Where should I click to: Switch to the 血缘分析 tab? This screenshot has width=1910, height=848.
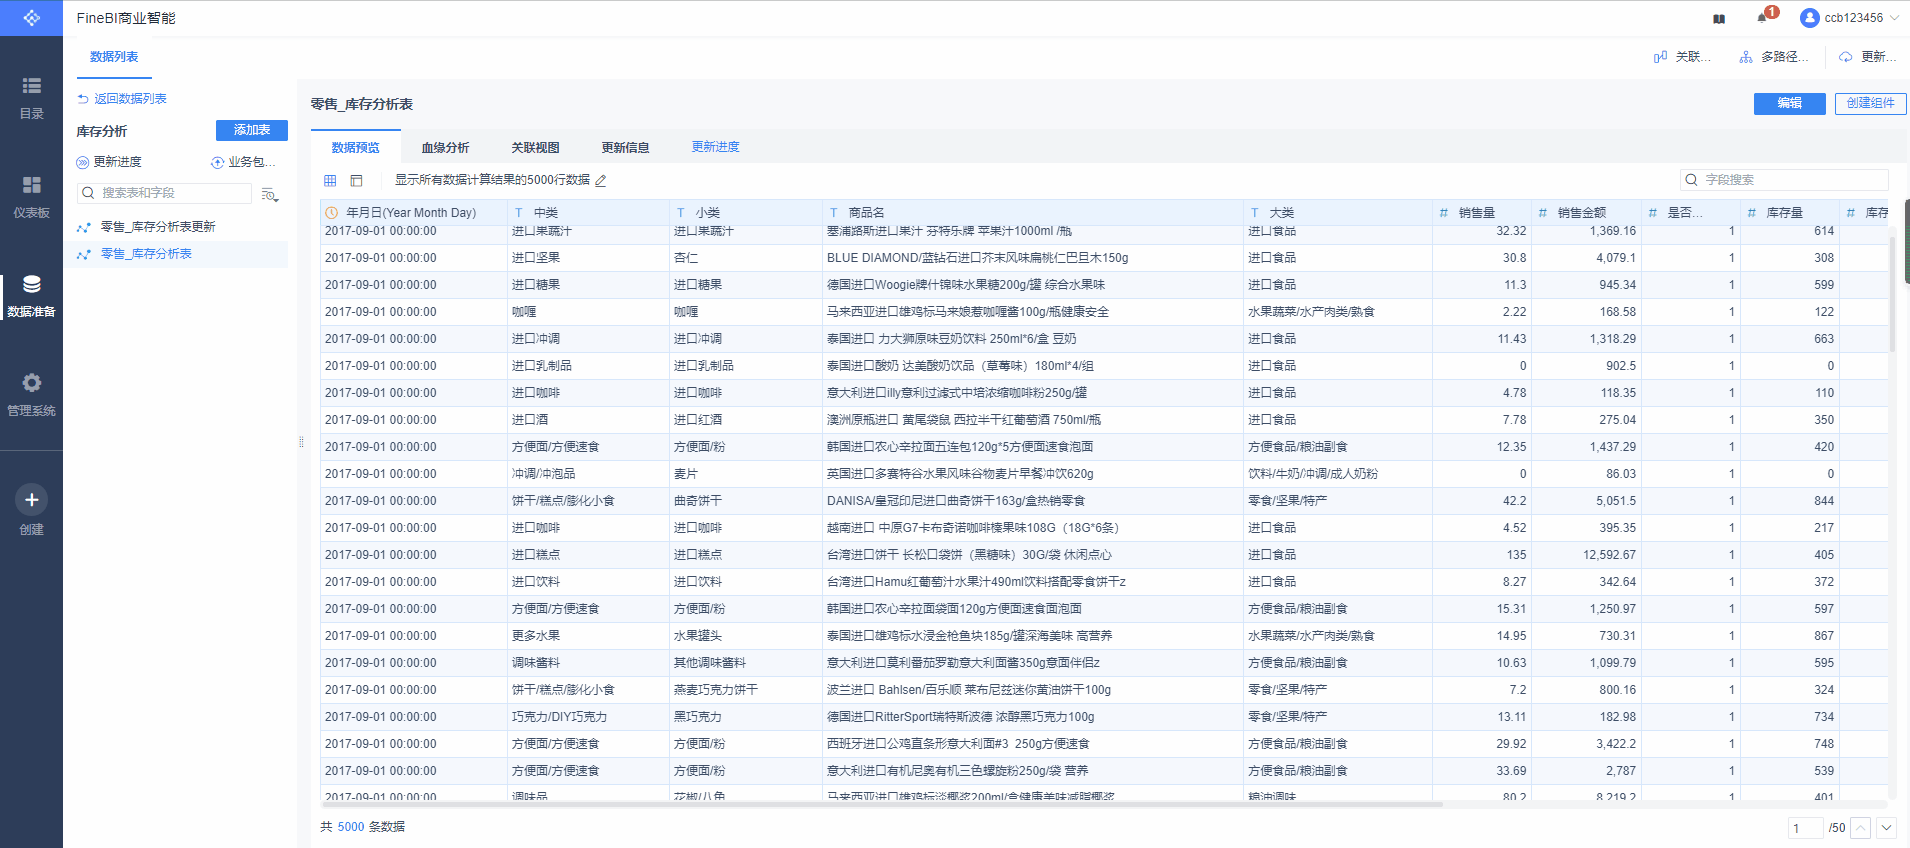[x=445, y=148]
